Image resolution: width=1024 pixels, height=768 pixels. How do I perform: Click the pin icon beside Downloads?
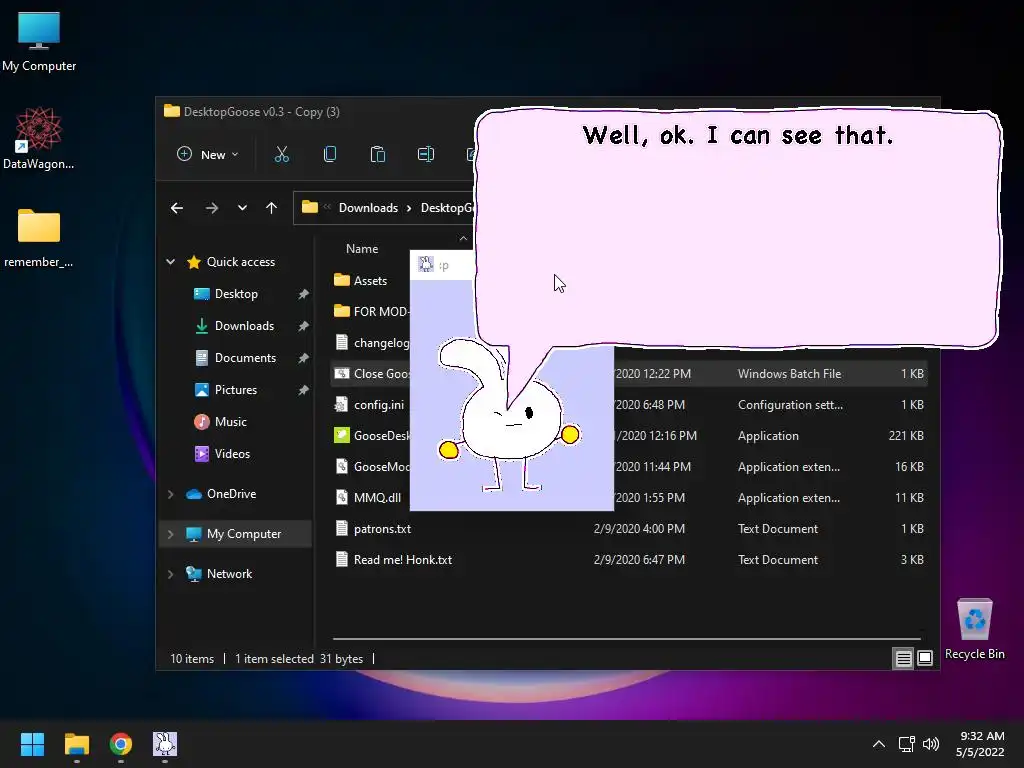pyautogui.click(x=303, y=326)
